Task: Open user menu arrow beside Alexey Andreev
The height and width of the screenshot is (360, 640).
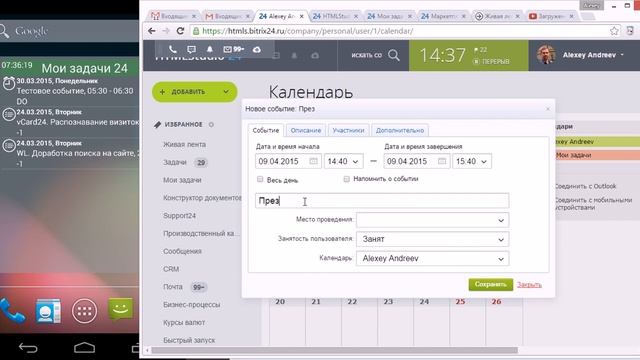Action: coord(622,55)
